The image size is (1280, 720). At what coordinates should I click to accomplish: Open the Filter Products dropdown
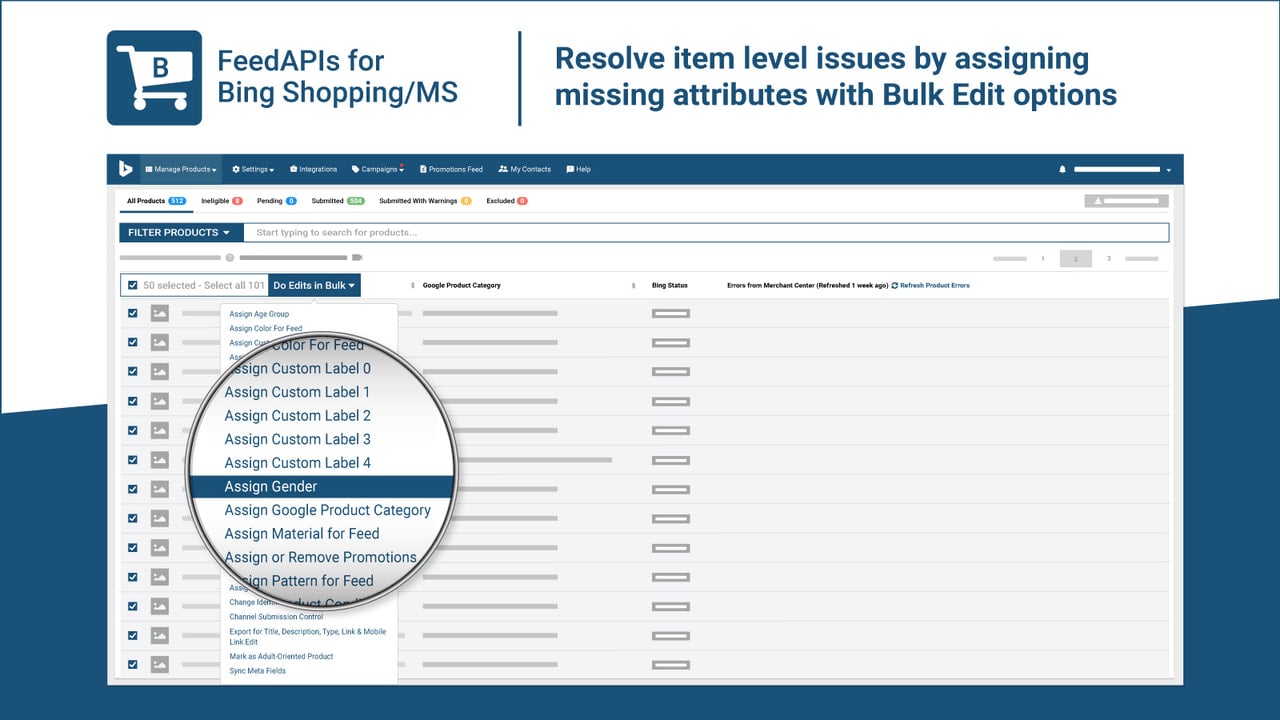click(180, 232)
